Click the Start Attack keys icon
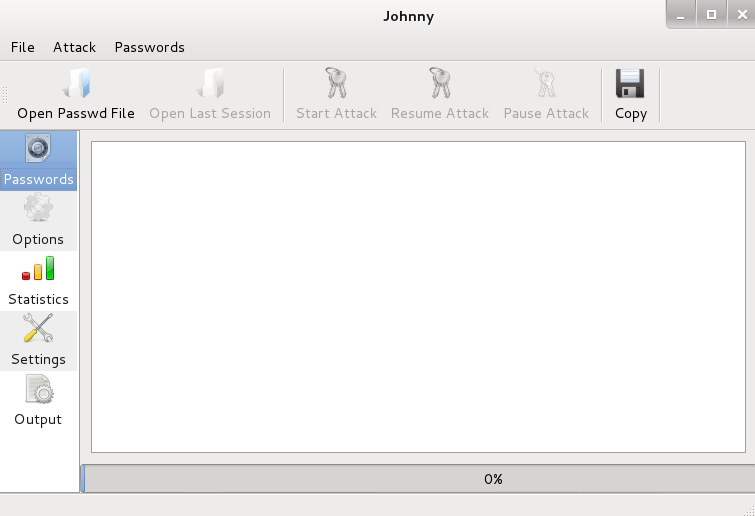The image size is (755, 516). click(336, 83)
